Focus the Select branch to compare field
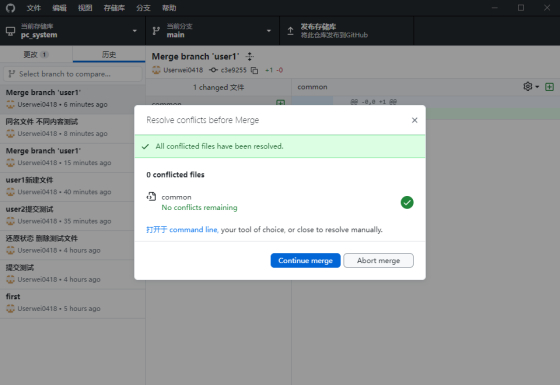This screenshot has height=385, width=560. pyautogui.click(x=73, y=74)
